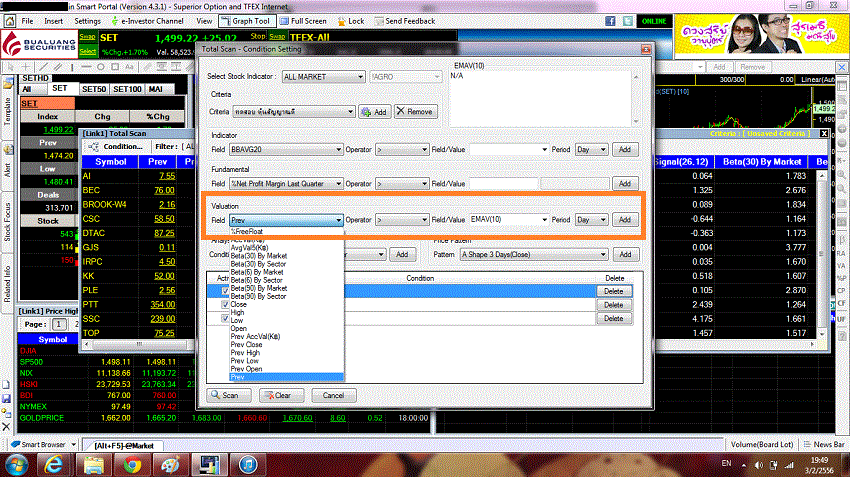Switch to the SET50 tab

point(93,89)
